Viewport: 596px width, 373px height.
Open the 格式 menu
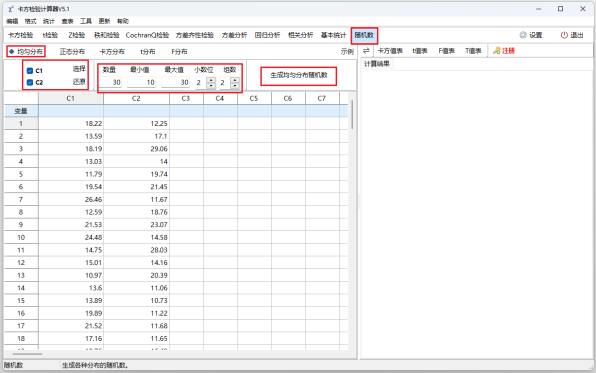(x=30, y=21)
